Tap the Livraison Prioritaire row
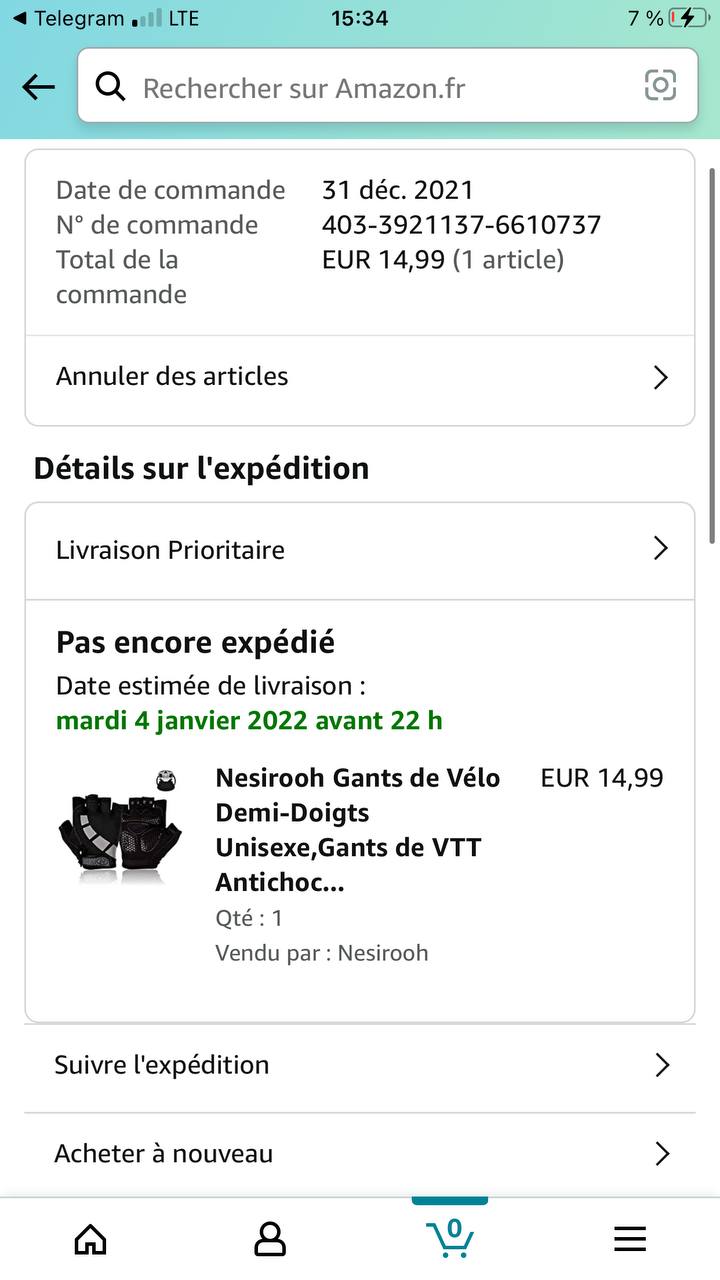 click(x=300, y=550)
